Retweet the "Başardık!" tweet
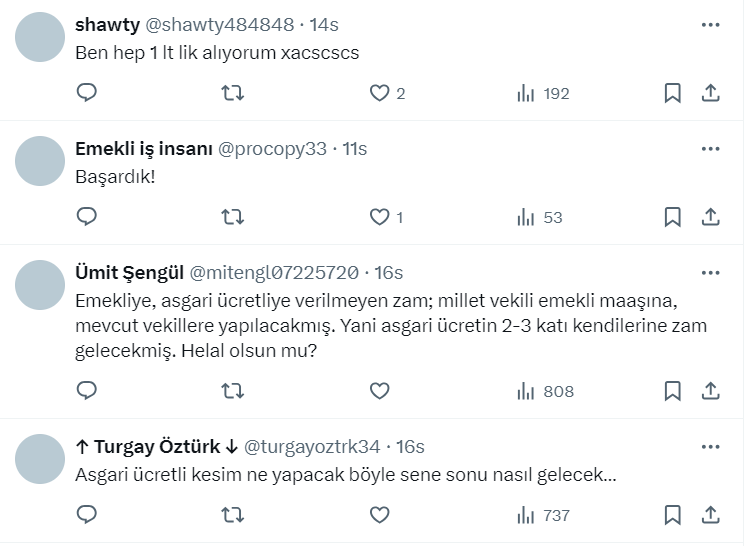 tap(233, 217)
